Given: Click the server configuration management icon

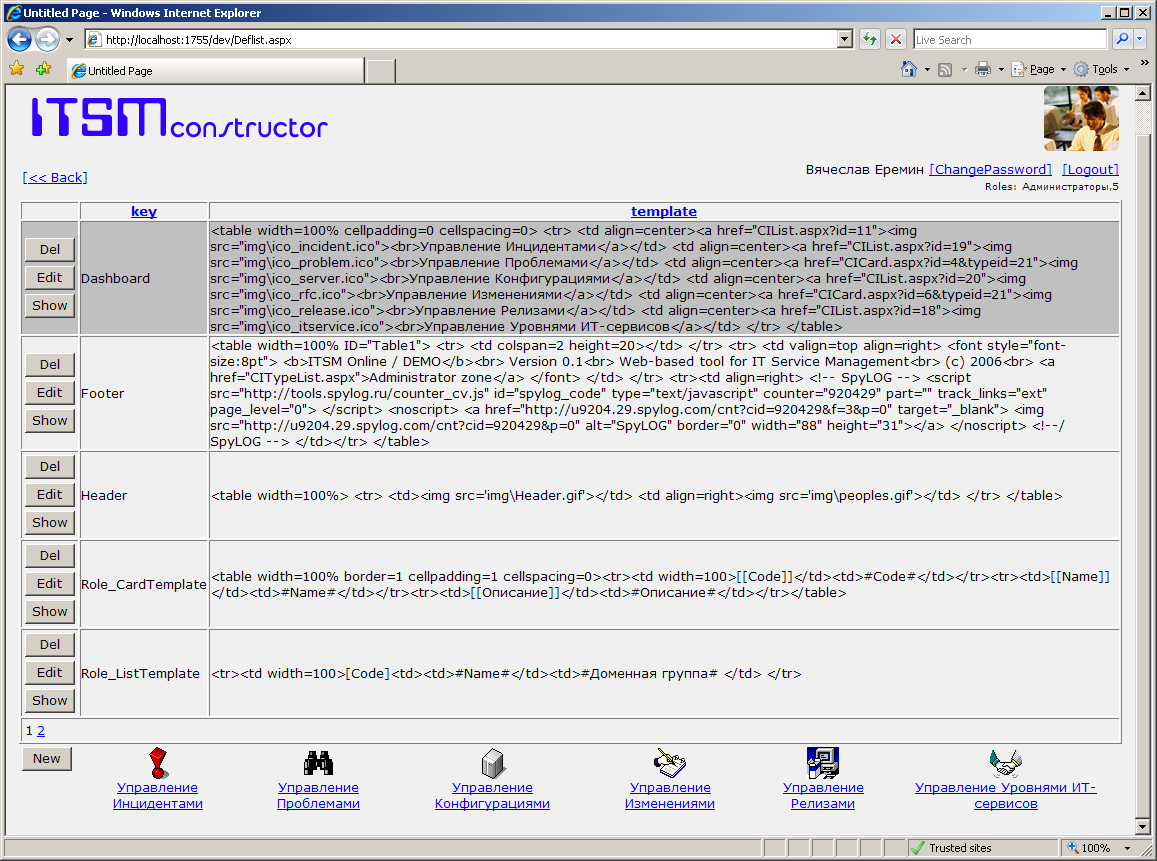Looking at the screenshot, I should click(x=492, y=763).
